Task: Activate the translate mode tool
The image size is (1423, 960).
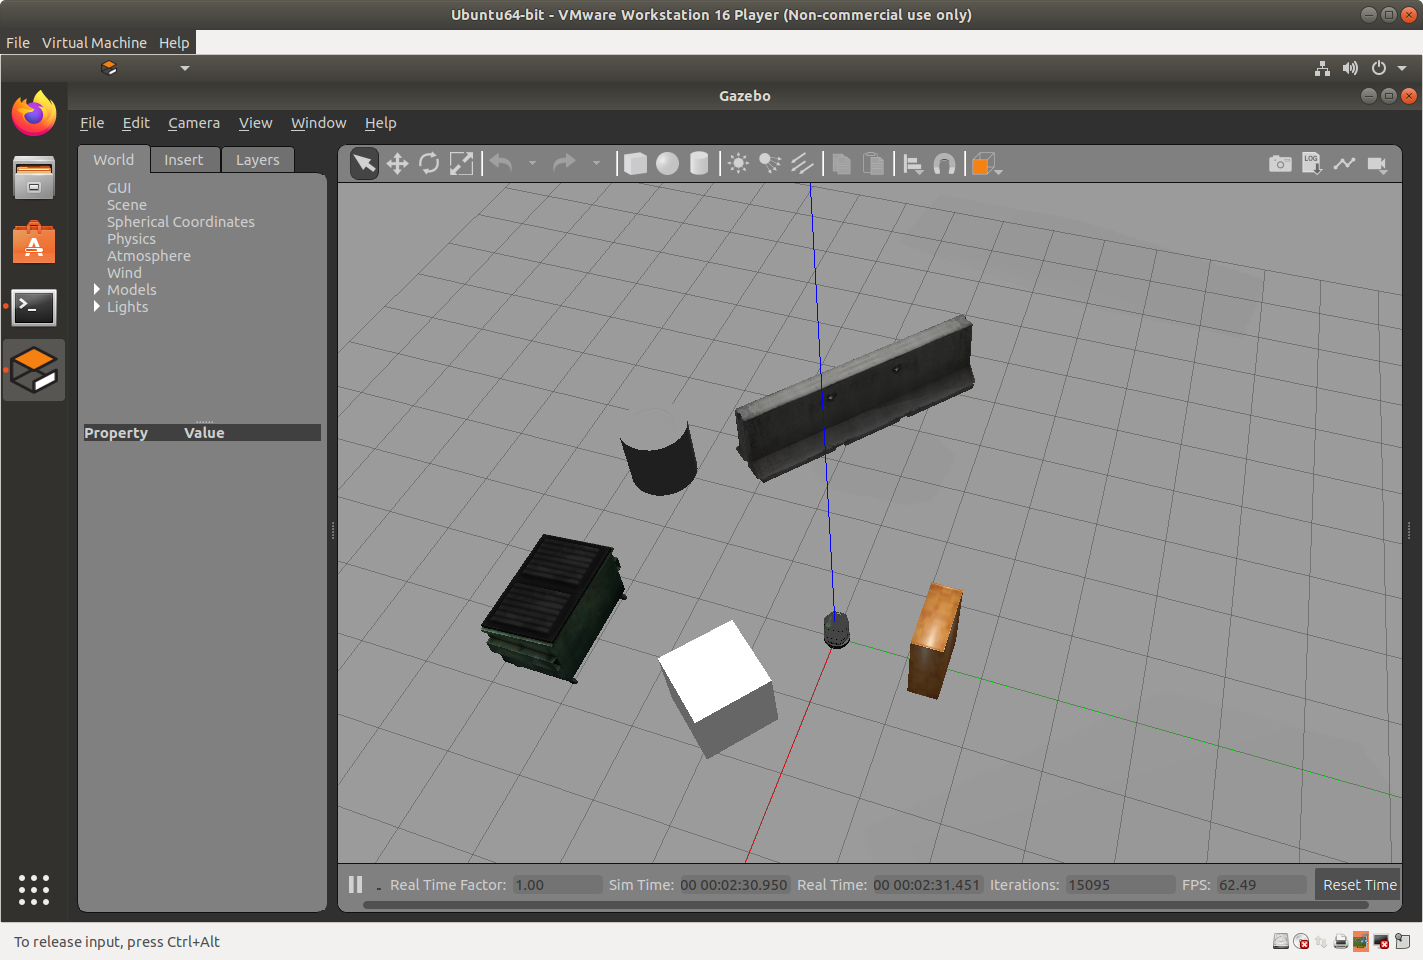Action: (397, 164)
